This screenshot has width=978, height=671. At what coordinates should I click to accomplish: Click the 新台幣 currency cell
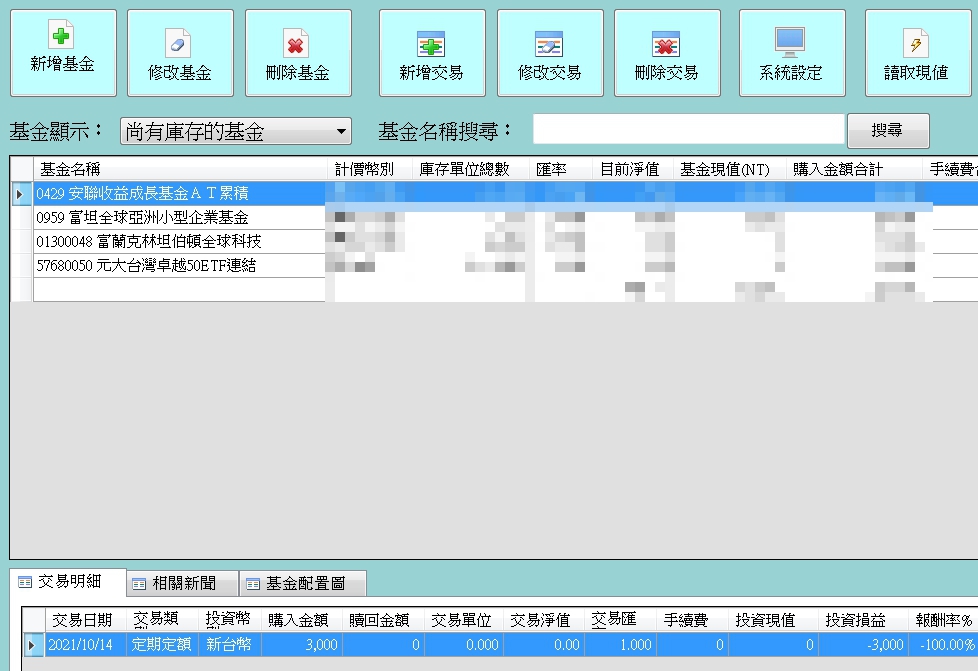coord(230,644)
